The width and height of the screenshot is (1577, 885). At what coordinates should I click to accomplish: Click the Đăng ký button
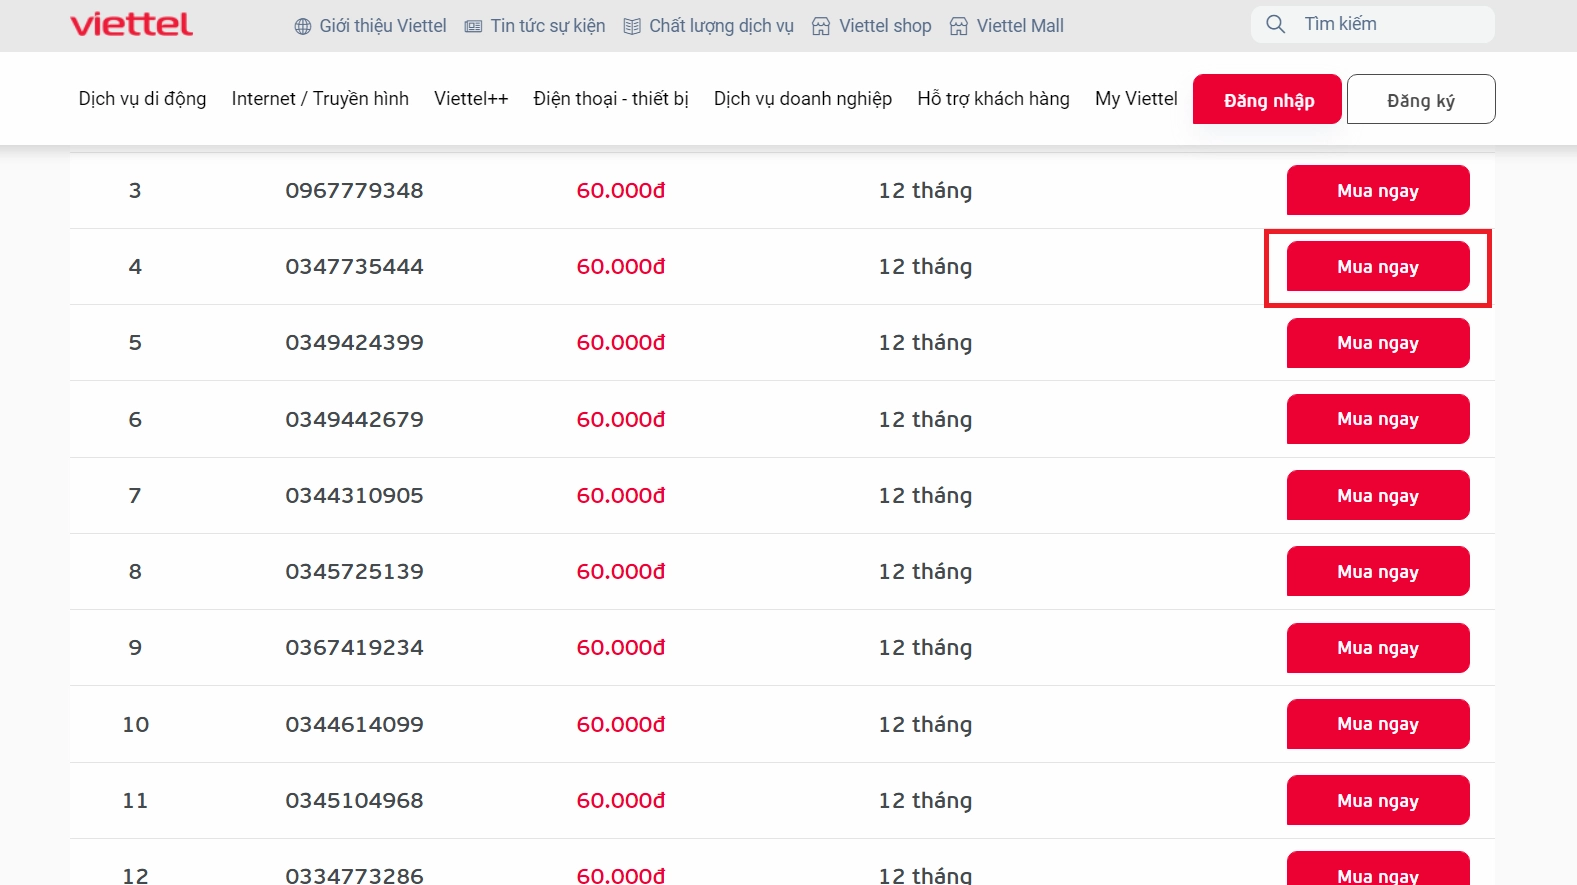1421,99
